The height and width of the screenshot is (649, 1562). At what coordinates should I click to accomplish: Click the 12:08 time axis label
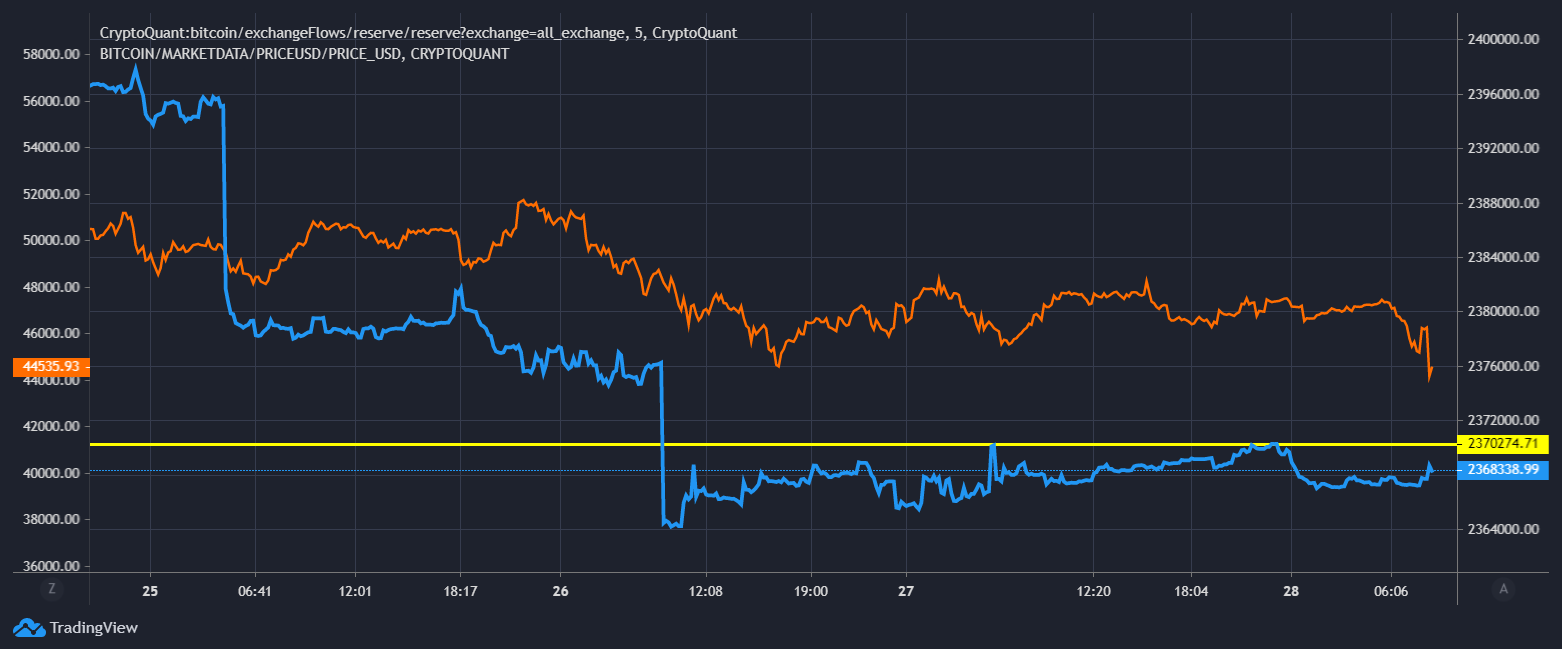(705, 591)
